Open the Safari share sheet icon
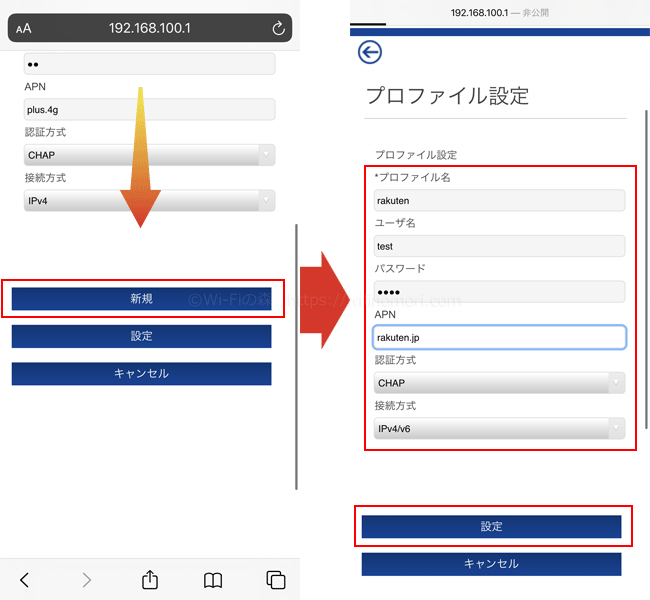 150,579
